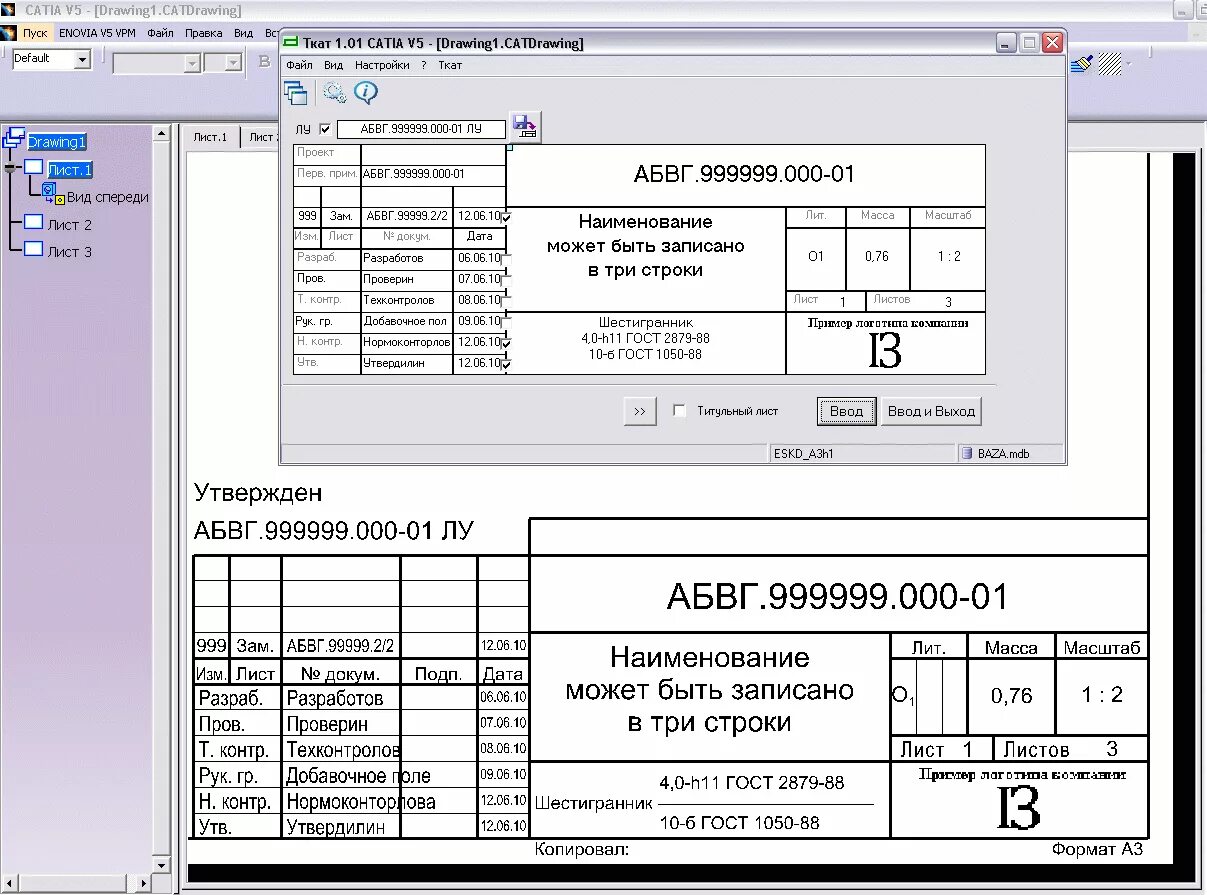Toggle checkbox next to date 12.06.10 in Зам. row
Image resolution: width=1207 pixels, height=895 pixels.
click(x=507, y=216)
